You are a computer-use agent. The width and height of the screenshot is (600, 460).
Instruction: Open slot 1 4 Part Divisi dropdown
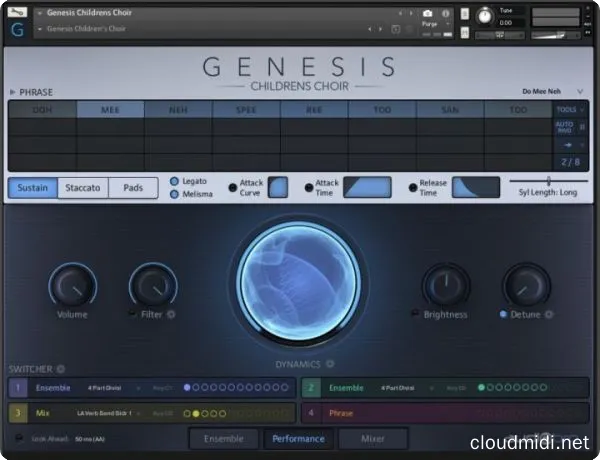click(113, 388)
